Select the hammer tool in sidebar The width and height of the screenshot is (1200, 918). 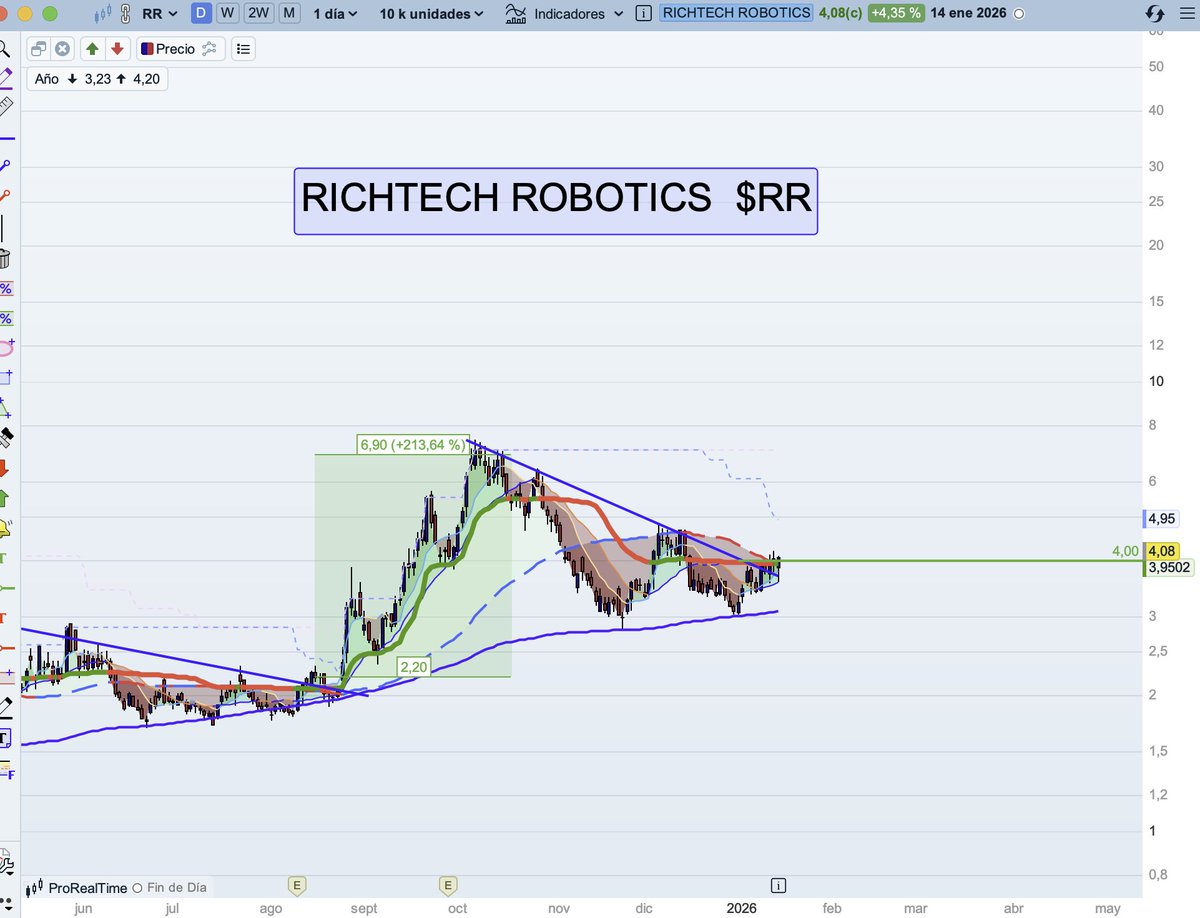[5, 437]
